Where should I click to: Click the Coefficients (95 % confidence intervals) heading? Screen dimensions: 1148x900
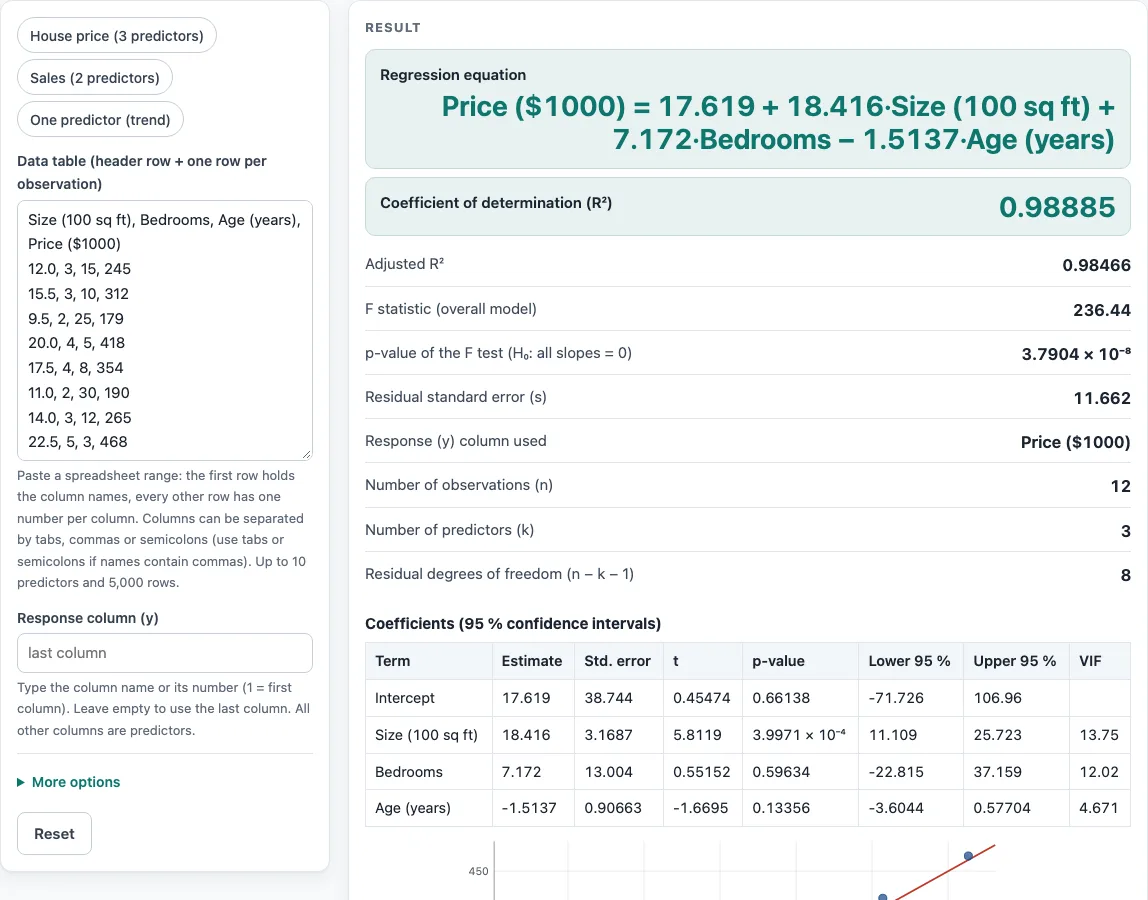tap(512, 623)
